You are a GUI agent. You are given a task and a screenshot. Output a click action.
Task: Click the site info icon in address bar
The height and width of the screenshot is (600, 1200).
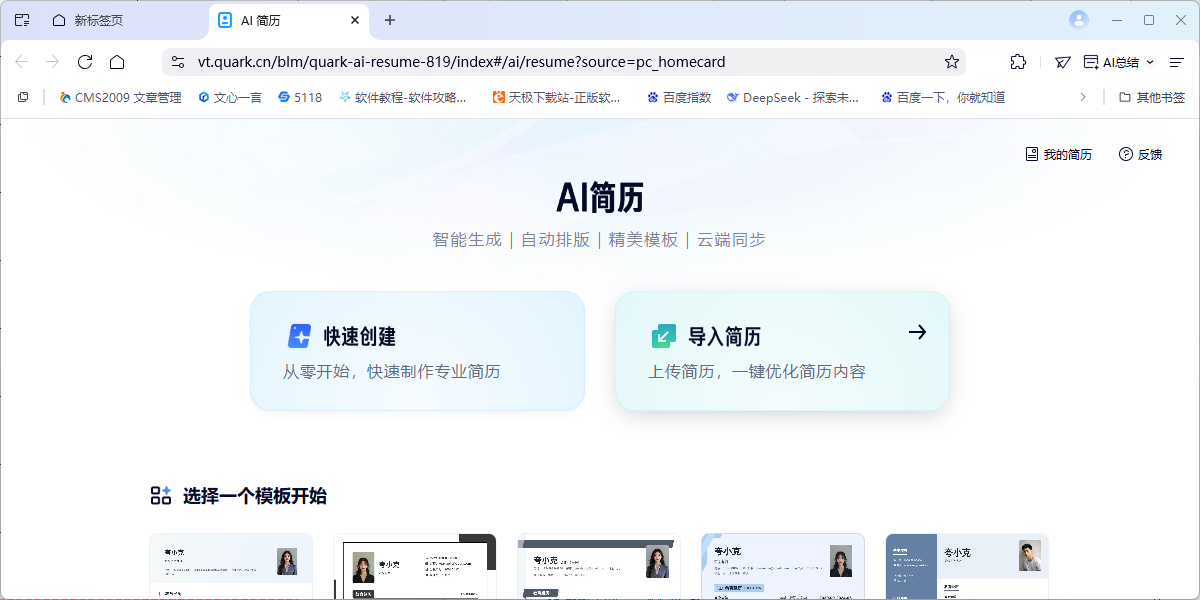178,62
